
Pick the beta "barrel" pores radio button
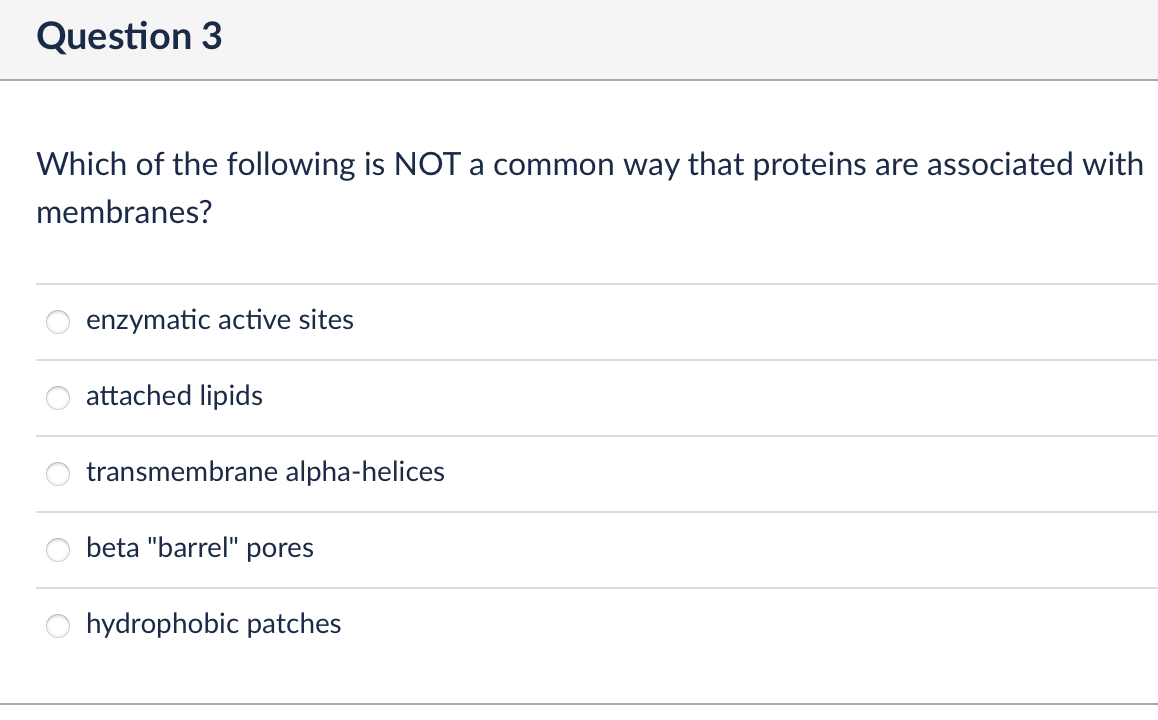tap(58, 550)
